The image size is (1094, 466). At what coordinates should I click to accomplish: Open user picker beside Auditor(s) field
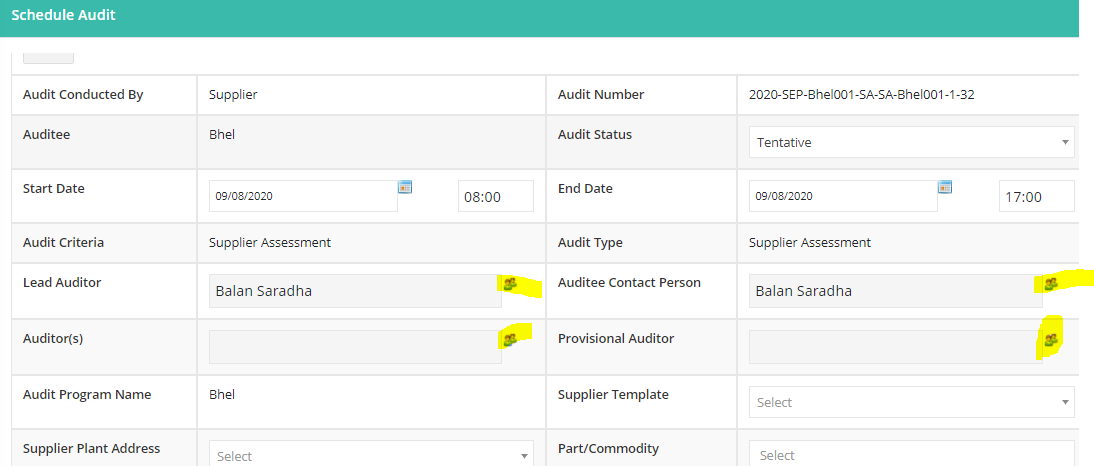coord(511,340)
